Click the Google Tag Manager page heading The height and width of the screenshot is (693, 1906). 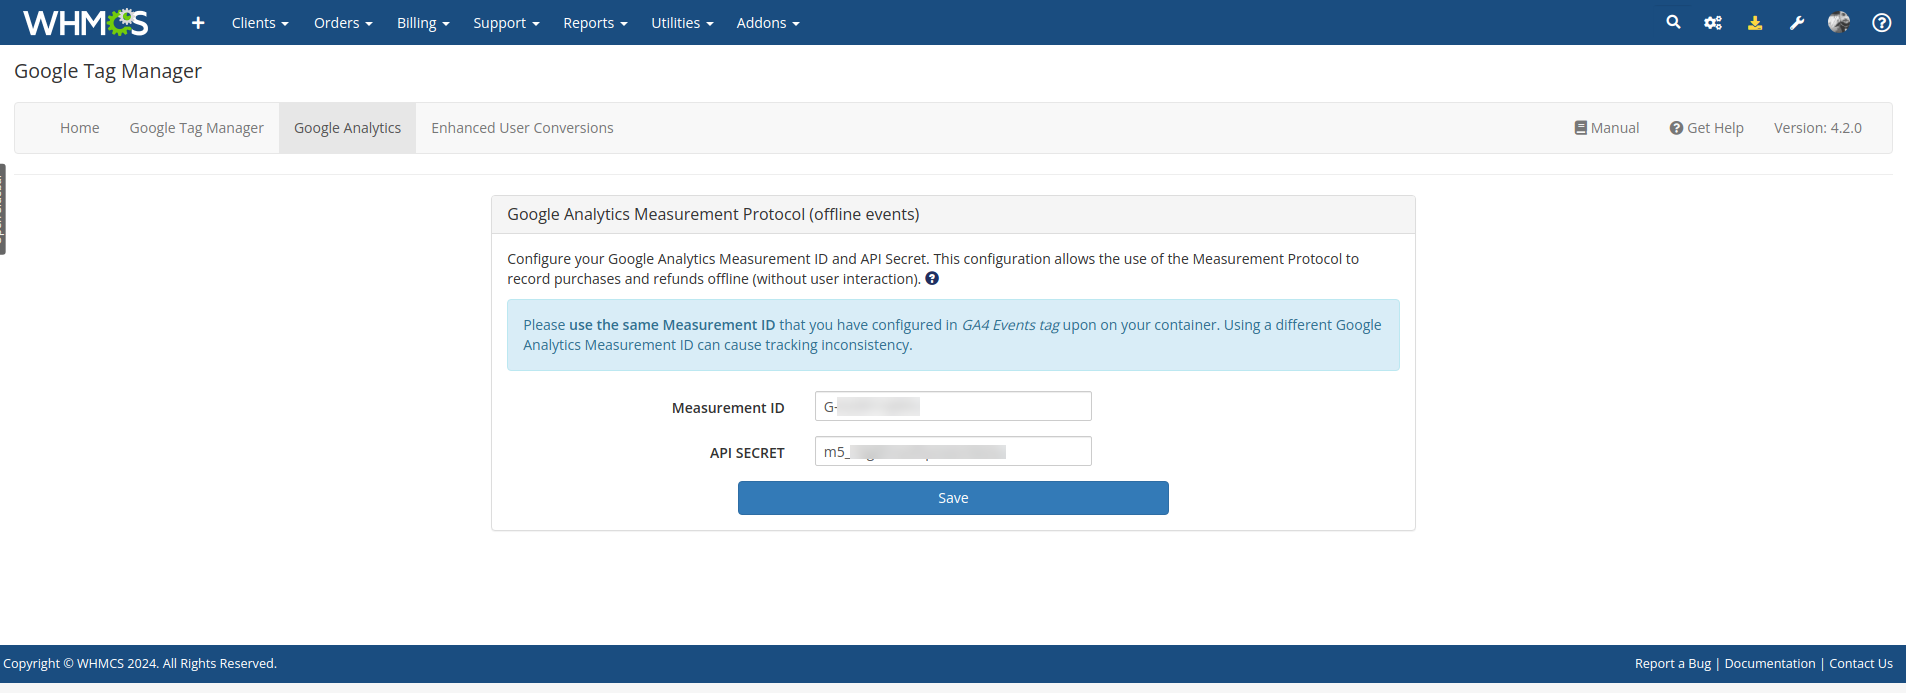pyautogui.click(x=108, y=71)
